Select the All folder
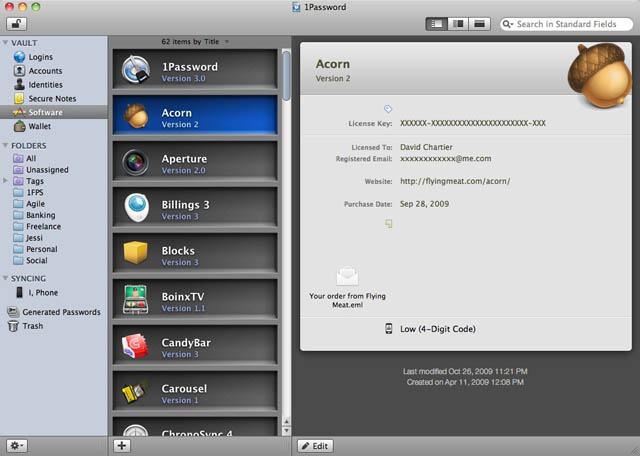Screen dimensions: 640x456 [31, 158]
